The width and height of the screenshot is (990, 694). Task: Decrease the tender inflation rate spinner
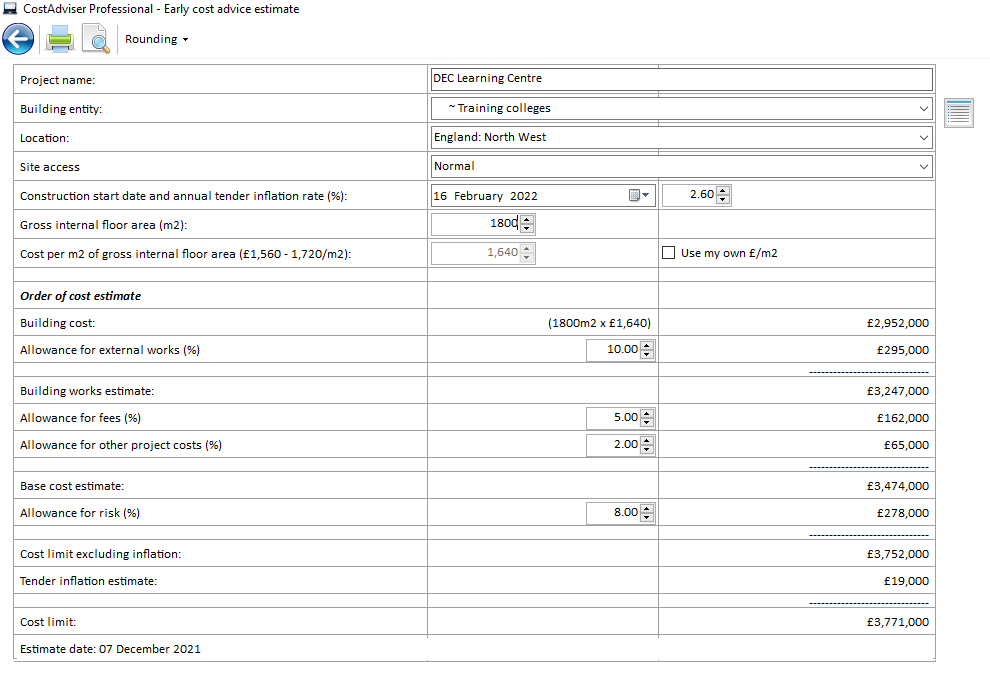[x=723, y=200]
